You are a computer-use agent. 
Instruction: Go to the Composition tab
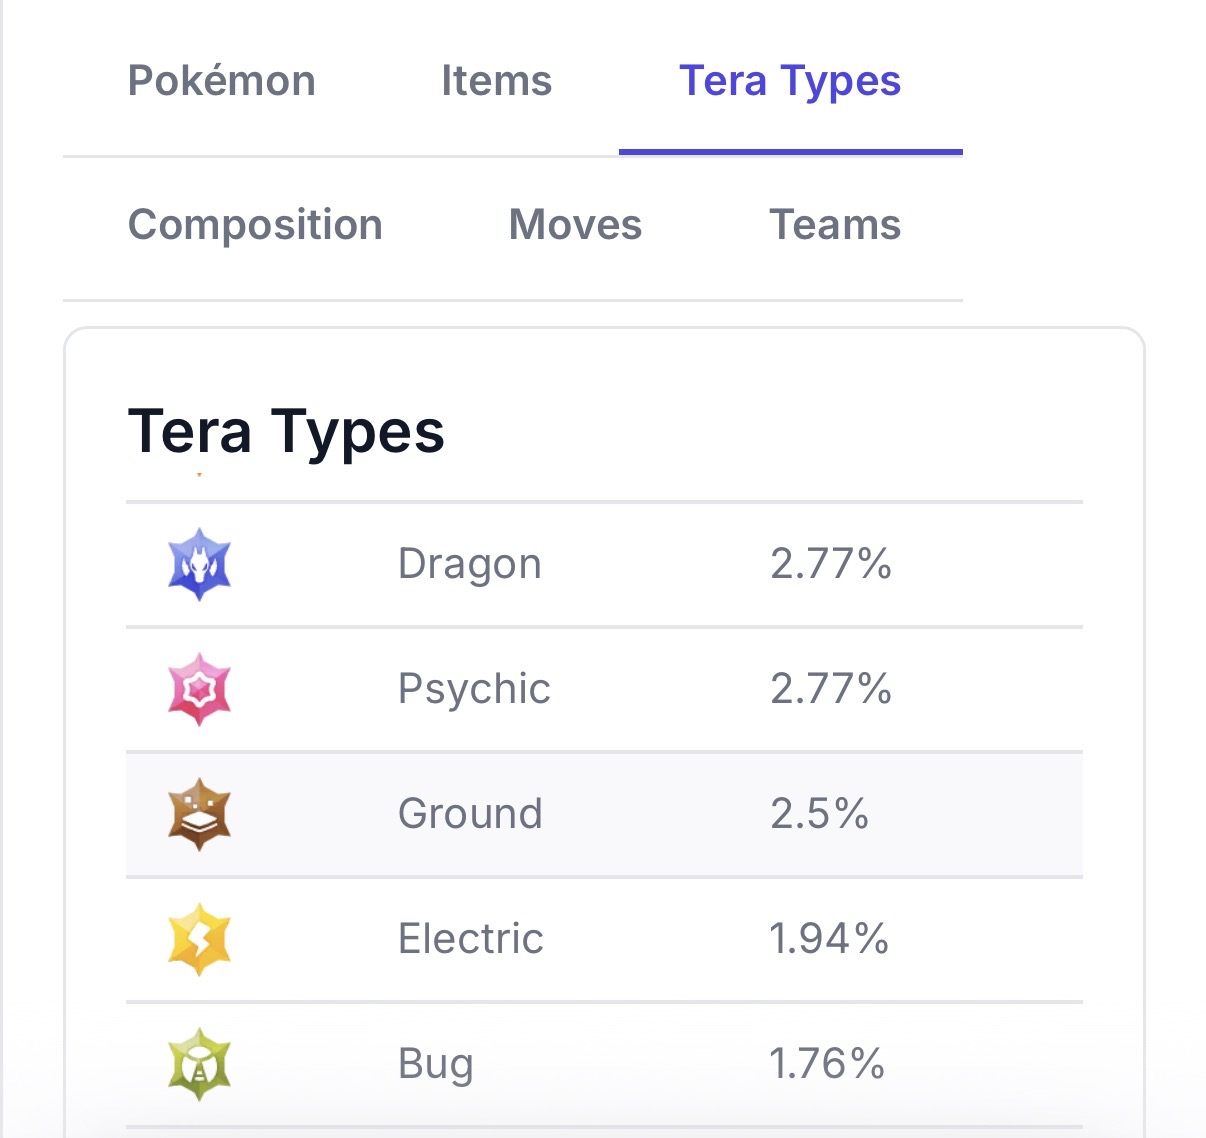(255, 225)
